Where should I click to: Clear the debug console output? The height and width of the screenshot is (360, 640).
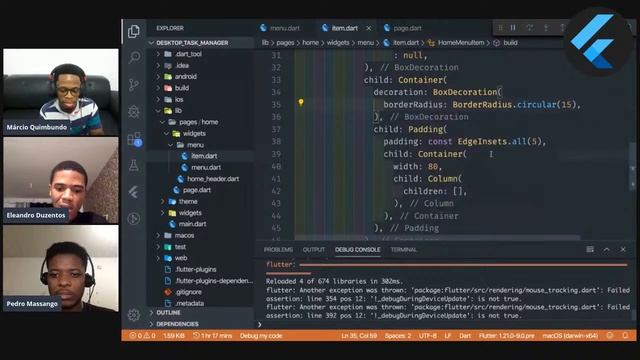(x=590, y=249)
